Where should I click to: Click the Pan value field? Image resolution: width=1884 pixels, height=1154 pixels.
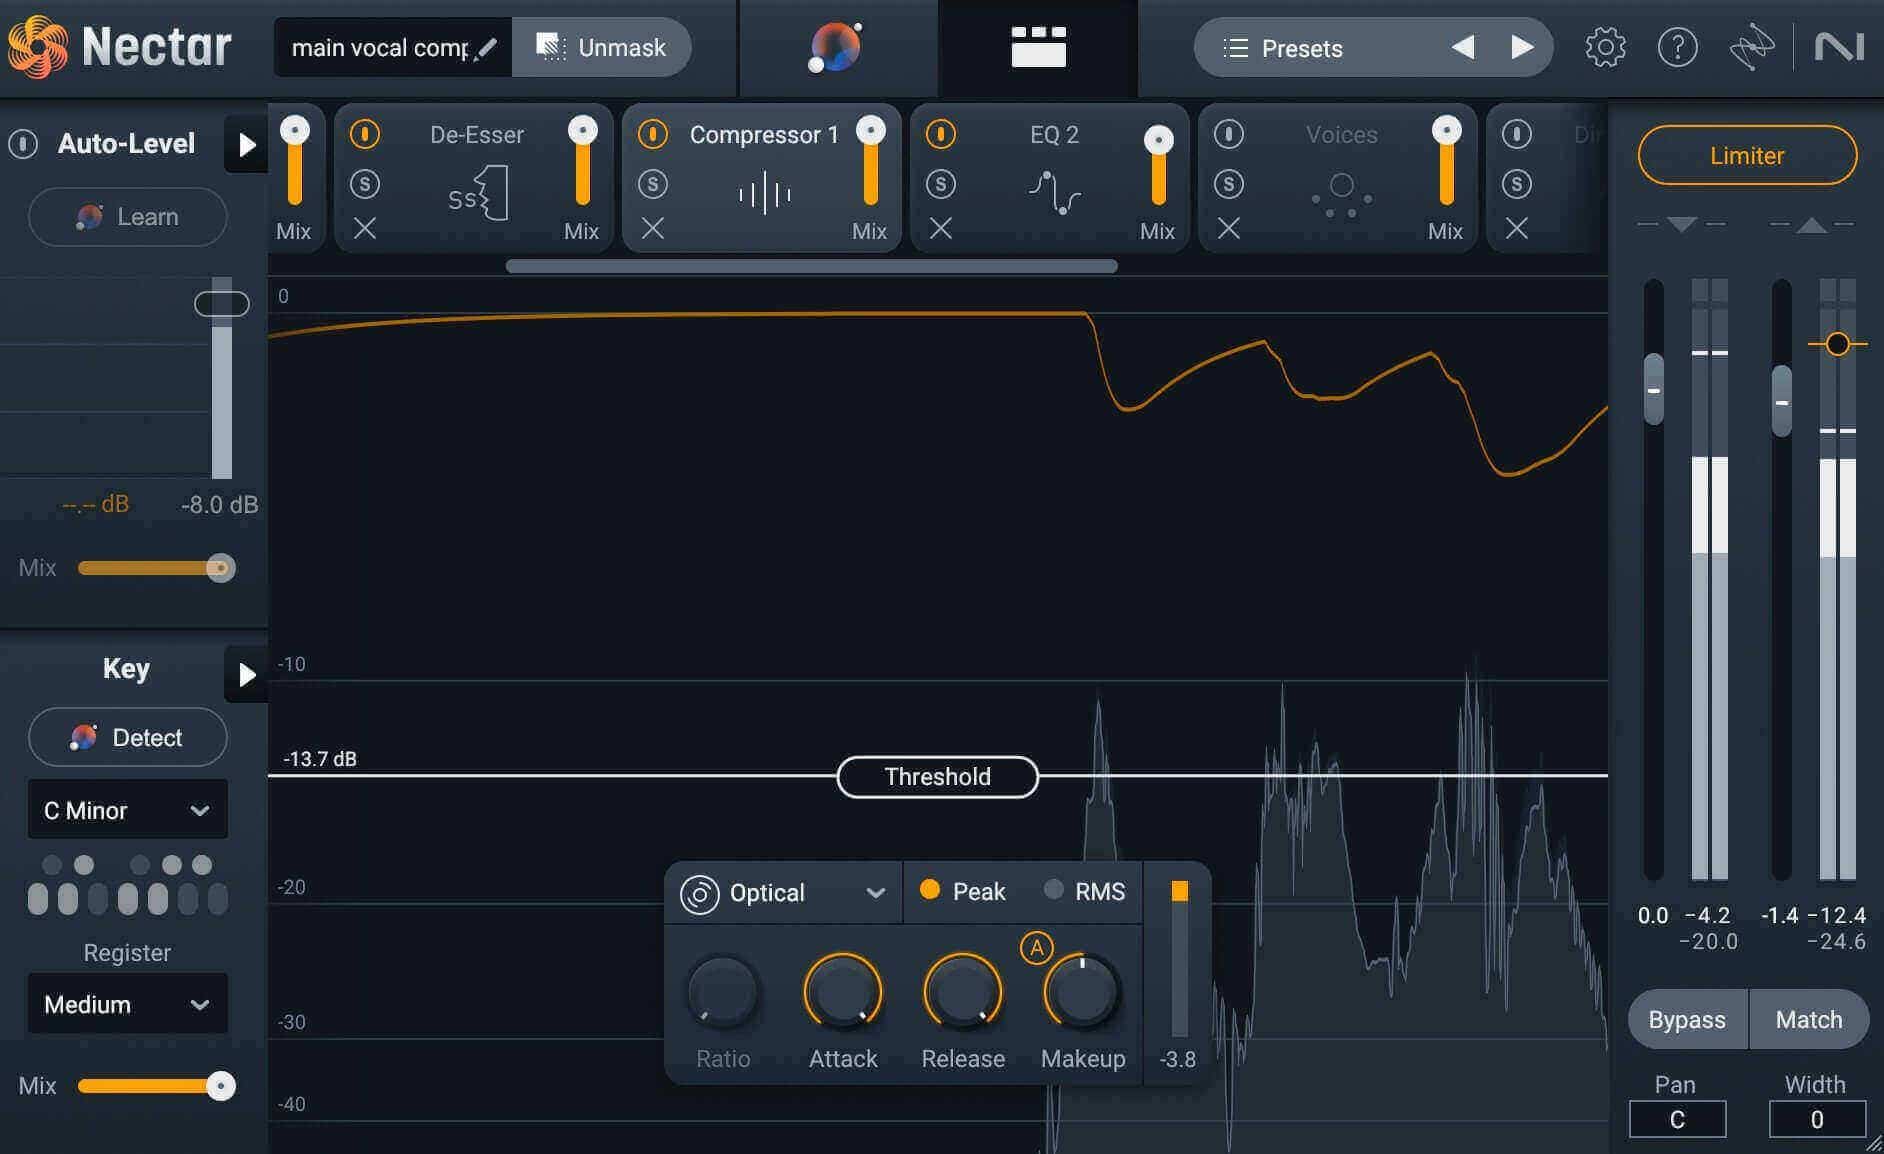[1677, 1119]
